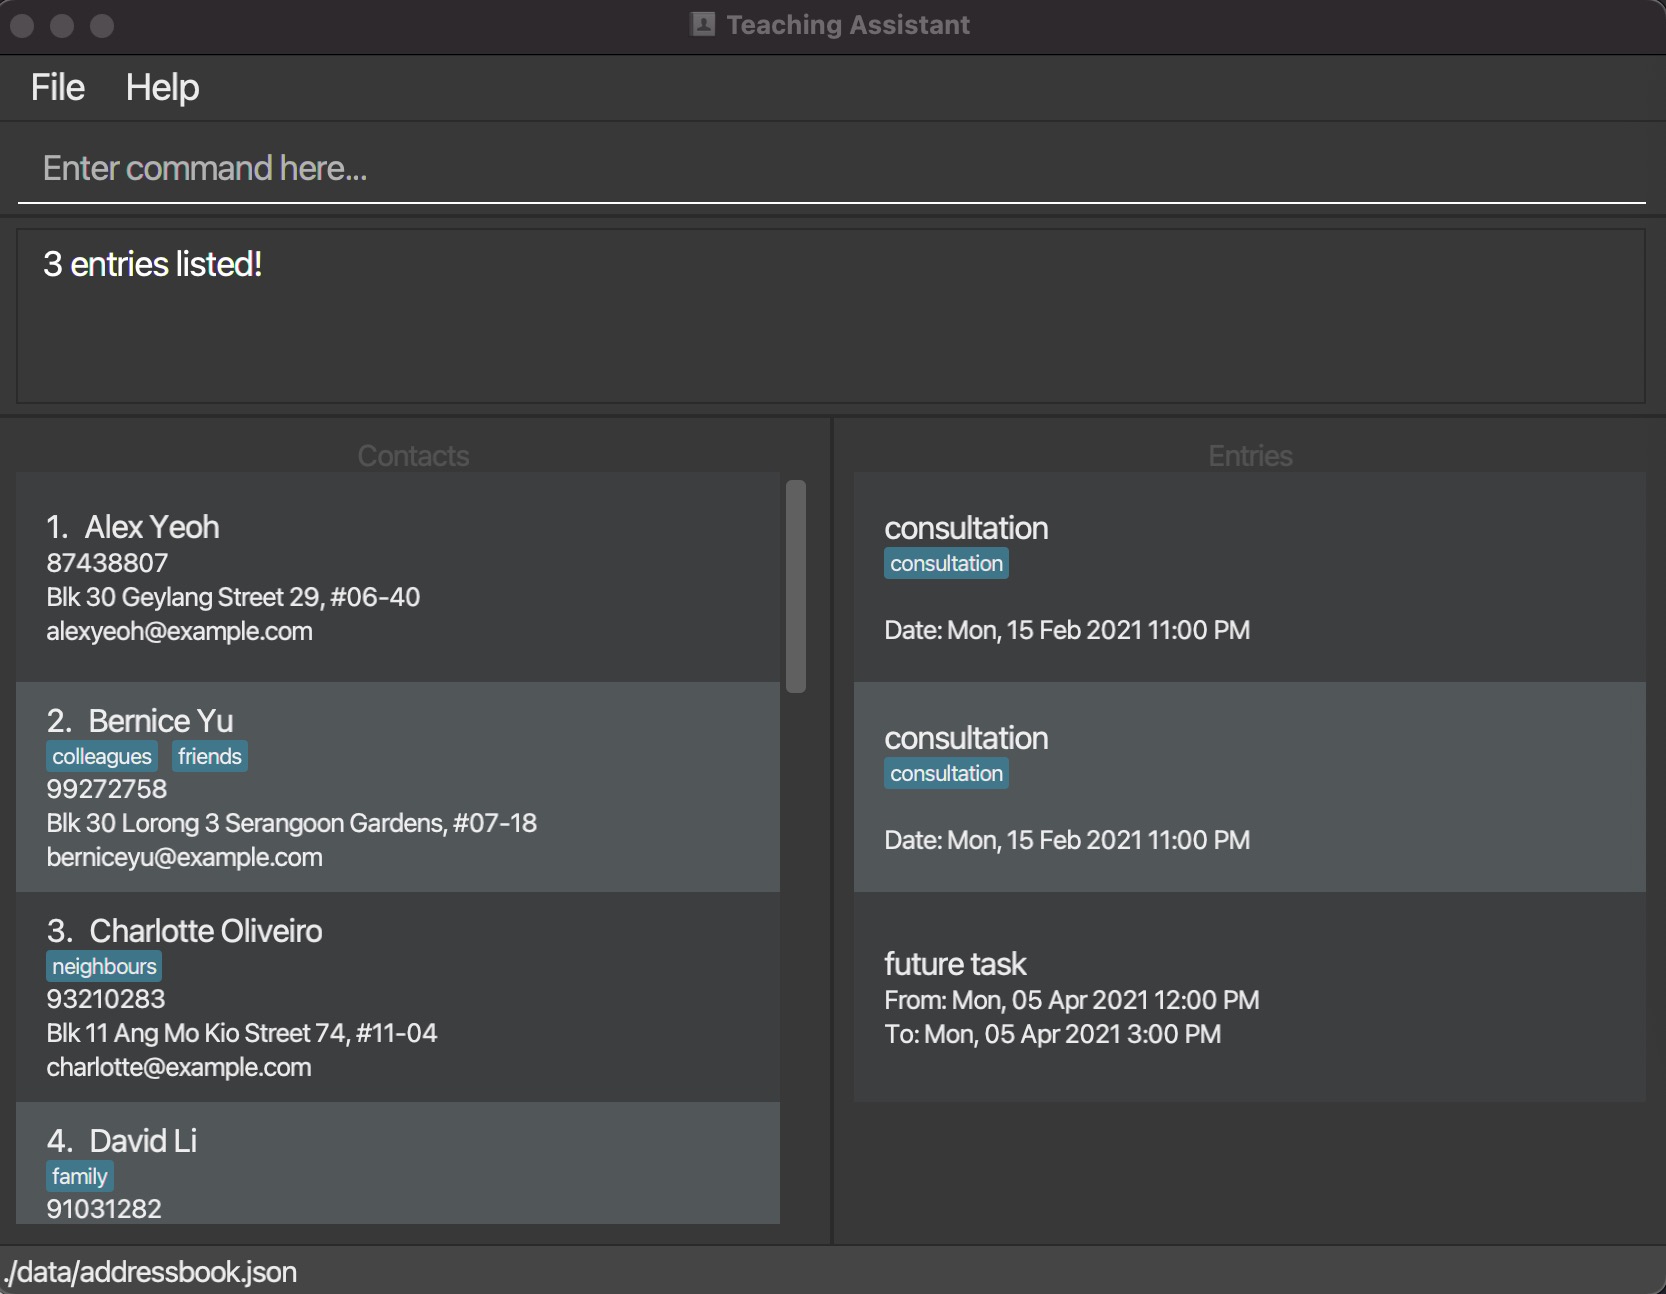Click address Blk 30 Geylang Street 29
The height and width of the screenshot is (1294, 1666).
pos(233,597)
